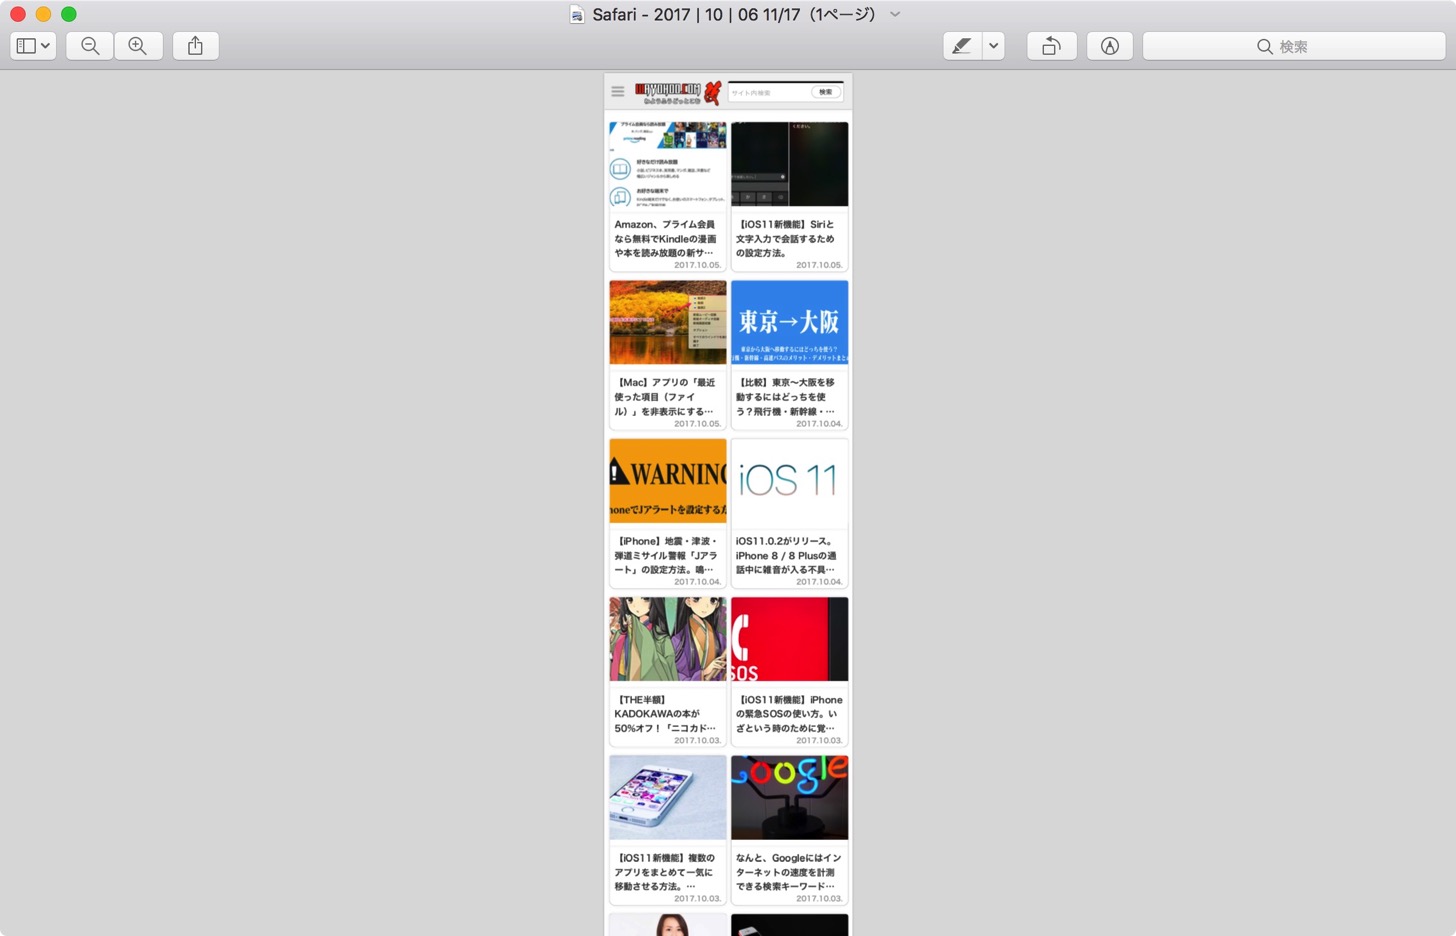Click the hamburger menu icon on webpage
Screen dimensions: 1456x936
click(x=618, y=91)
